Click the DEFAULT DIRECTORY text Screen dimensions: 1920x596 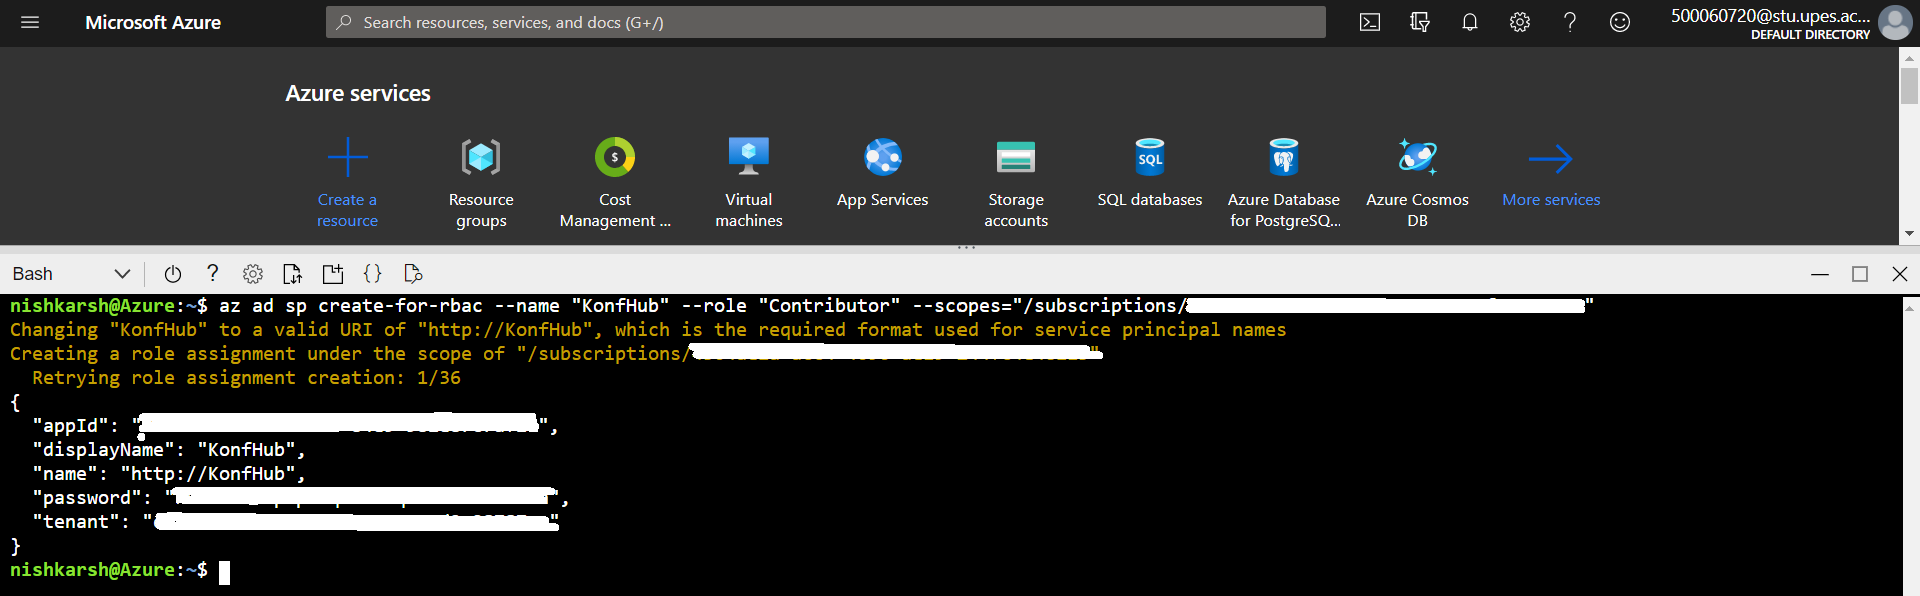pyautogui.click(x=1810, y=35)
